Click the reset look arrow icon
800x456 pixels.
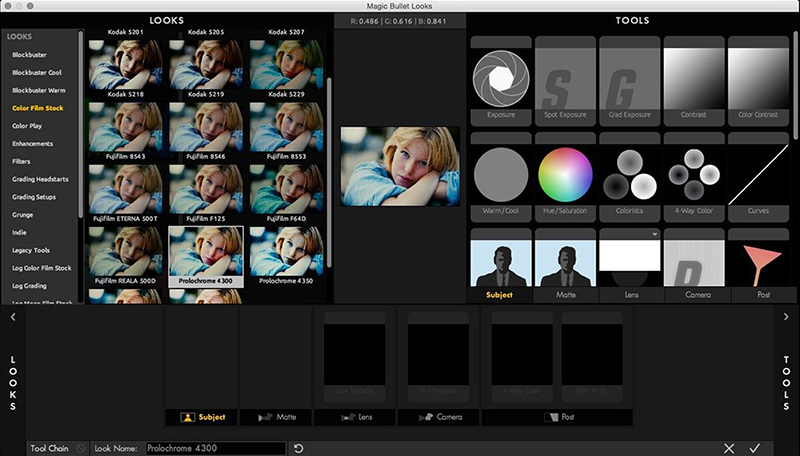coord(298,448)
